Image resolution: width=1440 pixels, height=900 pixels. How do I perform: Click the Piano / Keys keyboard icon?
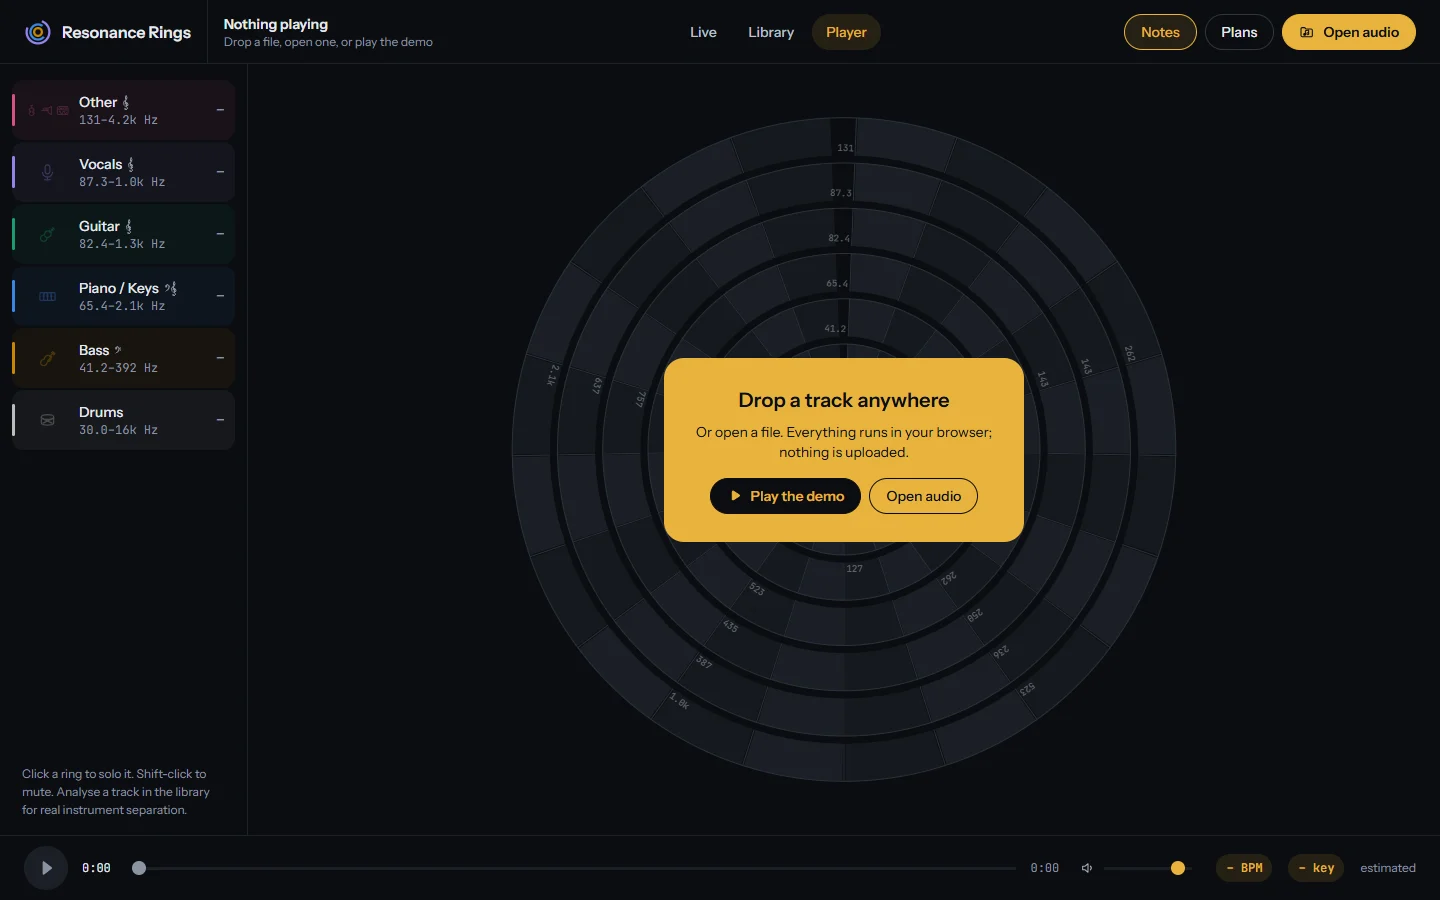[47, 296]
